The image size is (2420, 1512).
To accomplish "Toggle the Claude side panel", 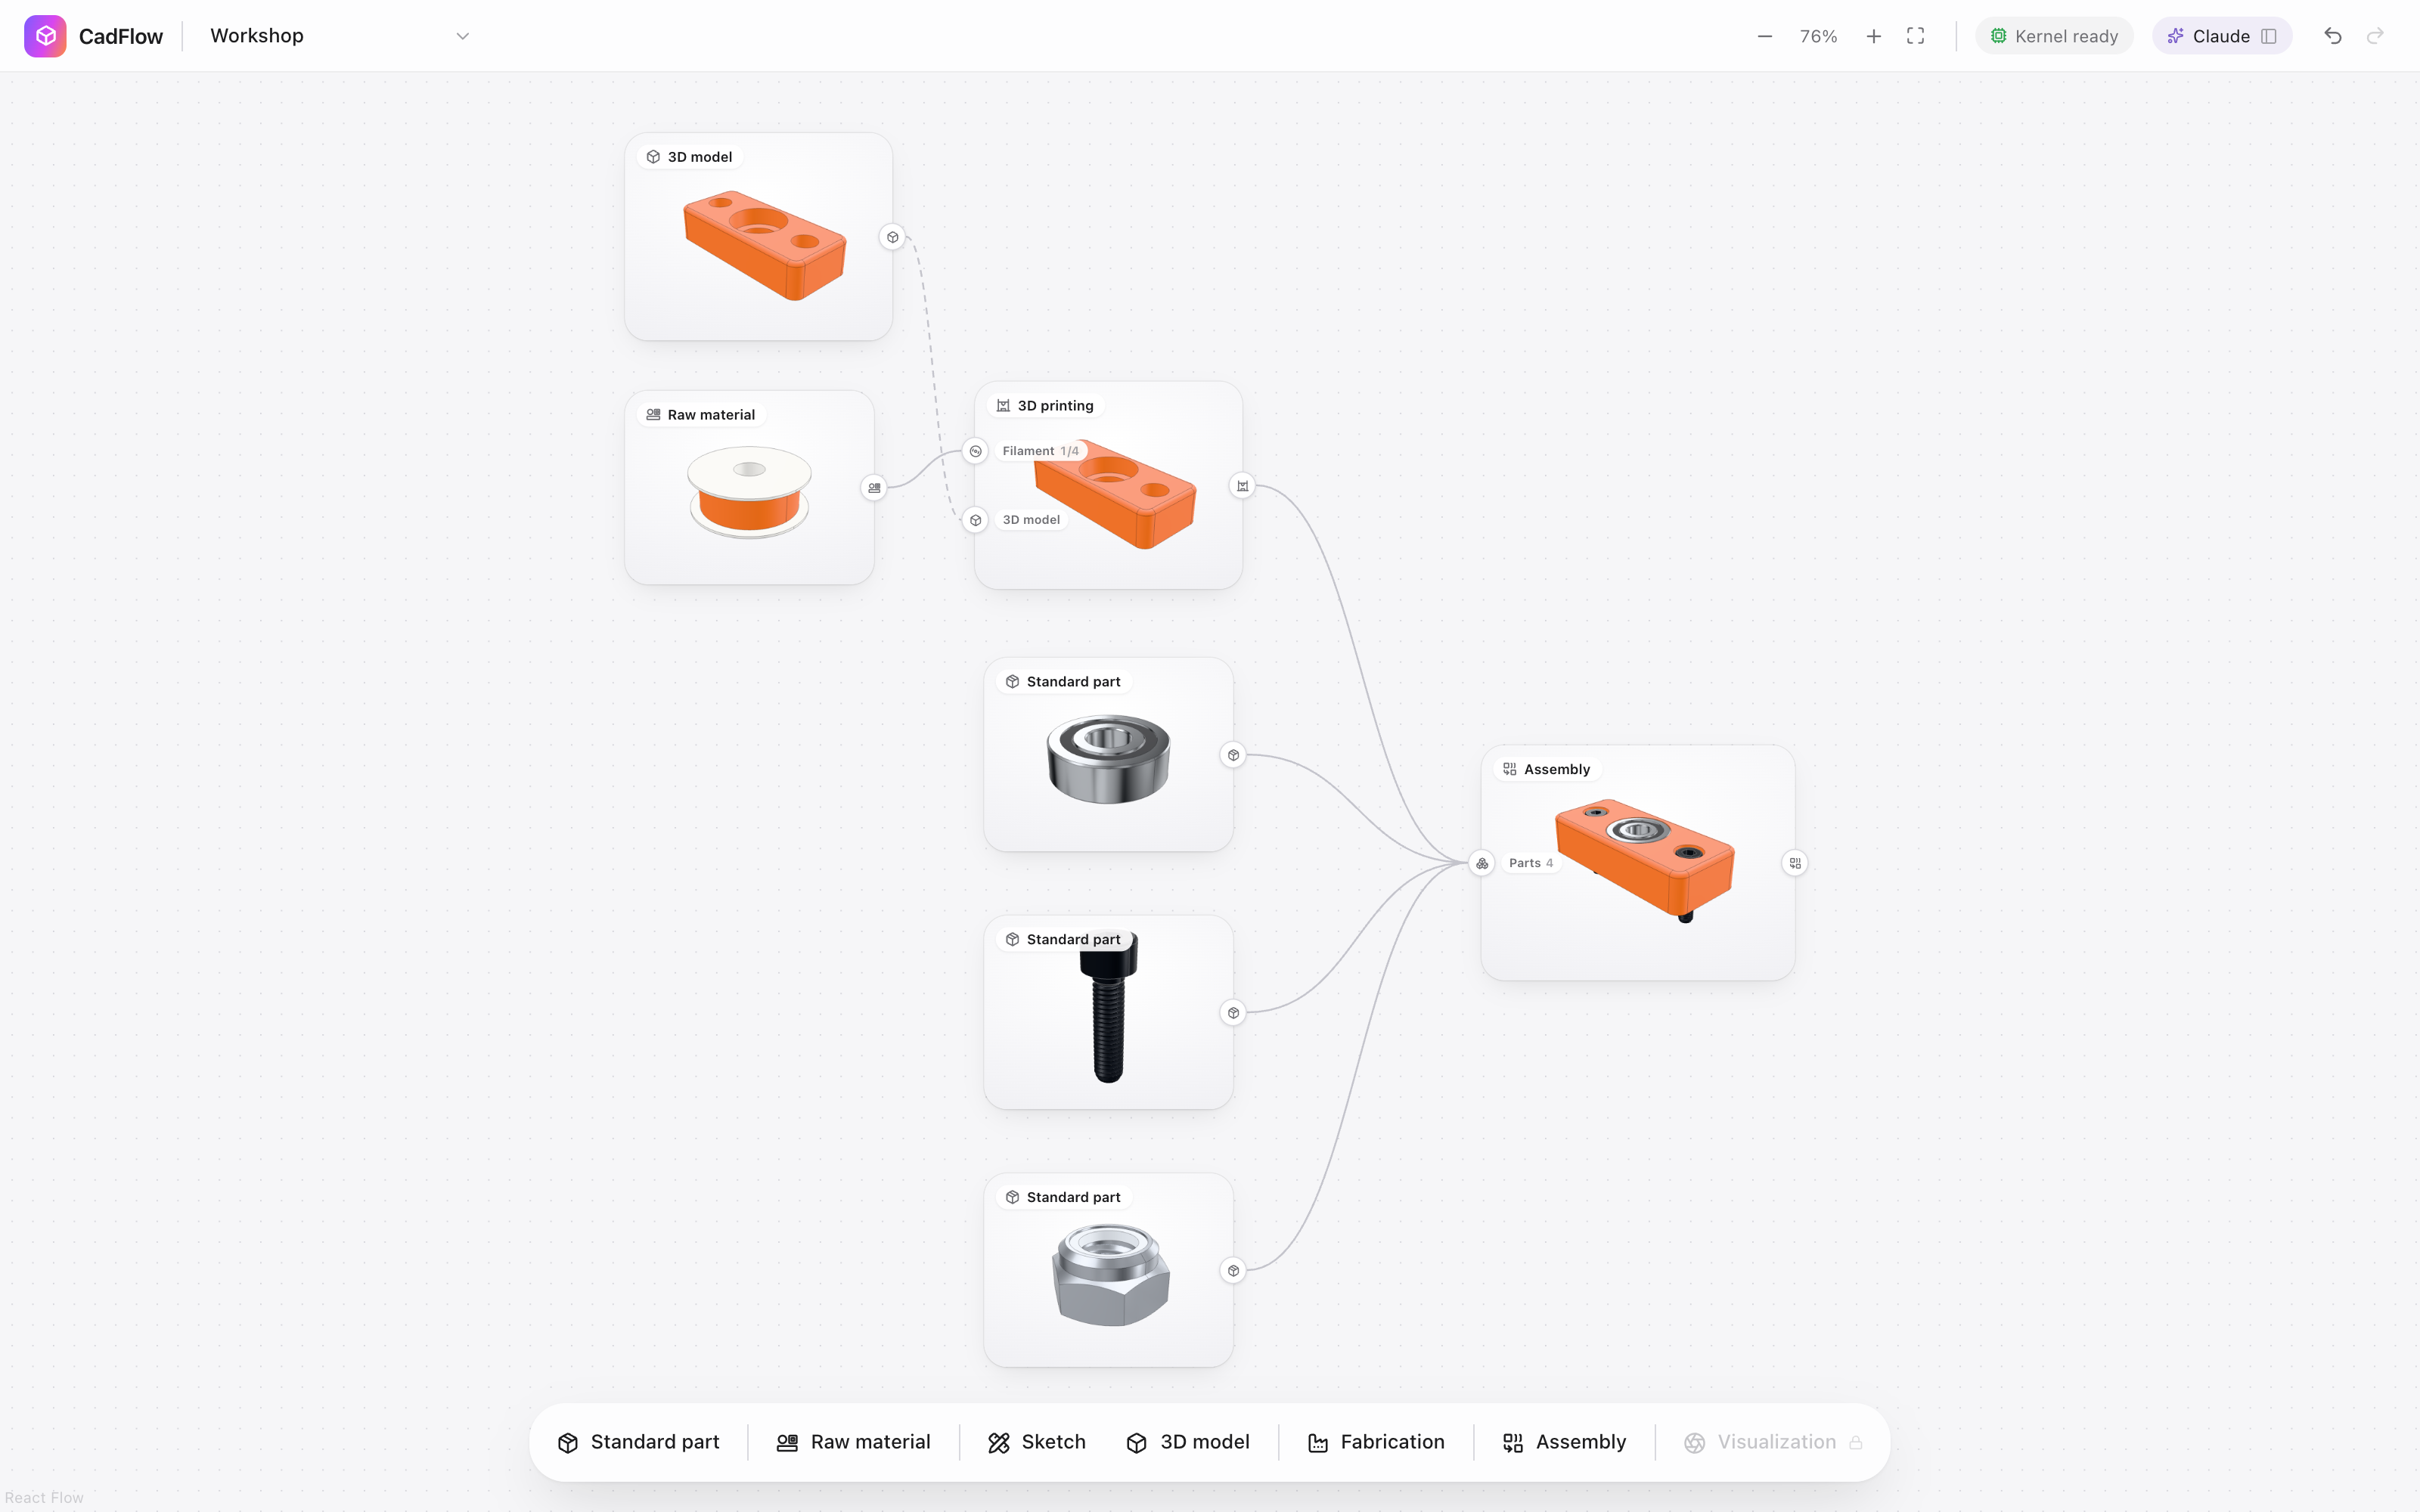I will (2222, 36).
